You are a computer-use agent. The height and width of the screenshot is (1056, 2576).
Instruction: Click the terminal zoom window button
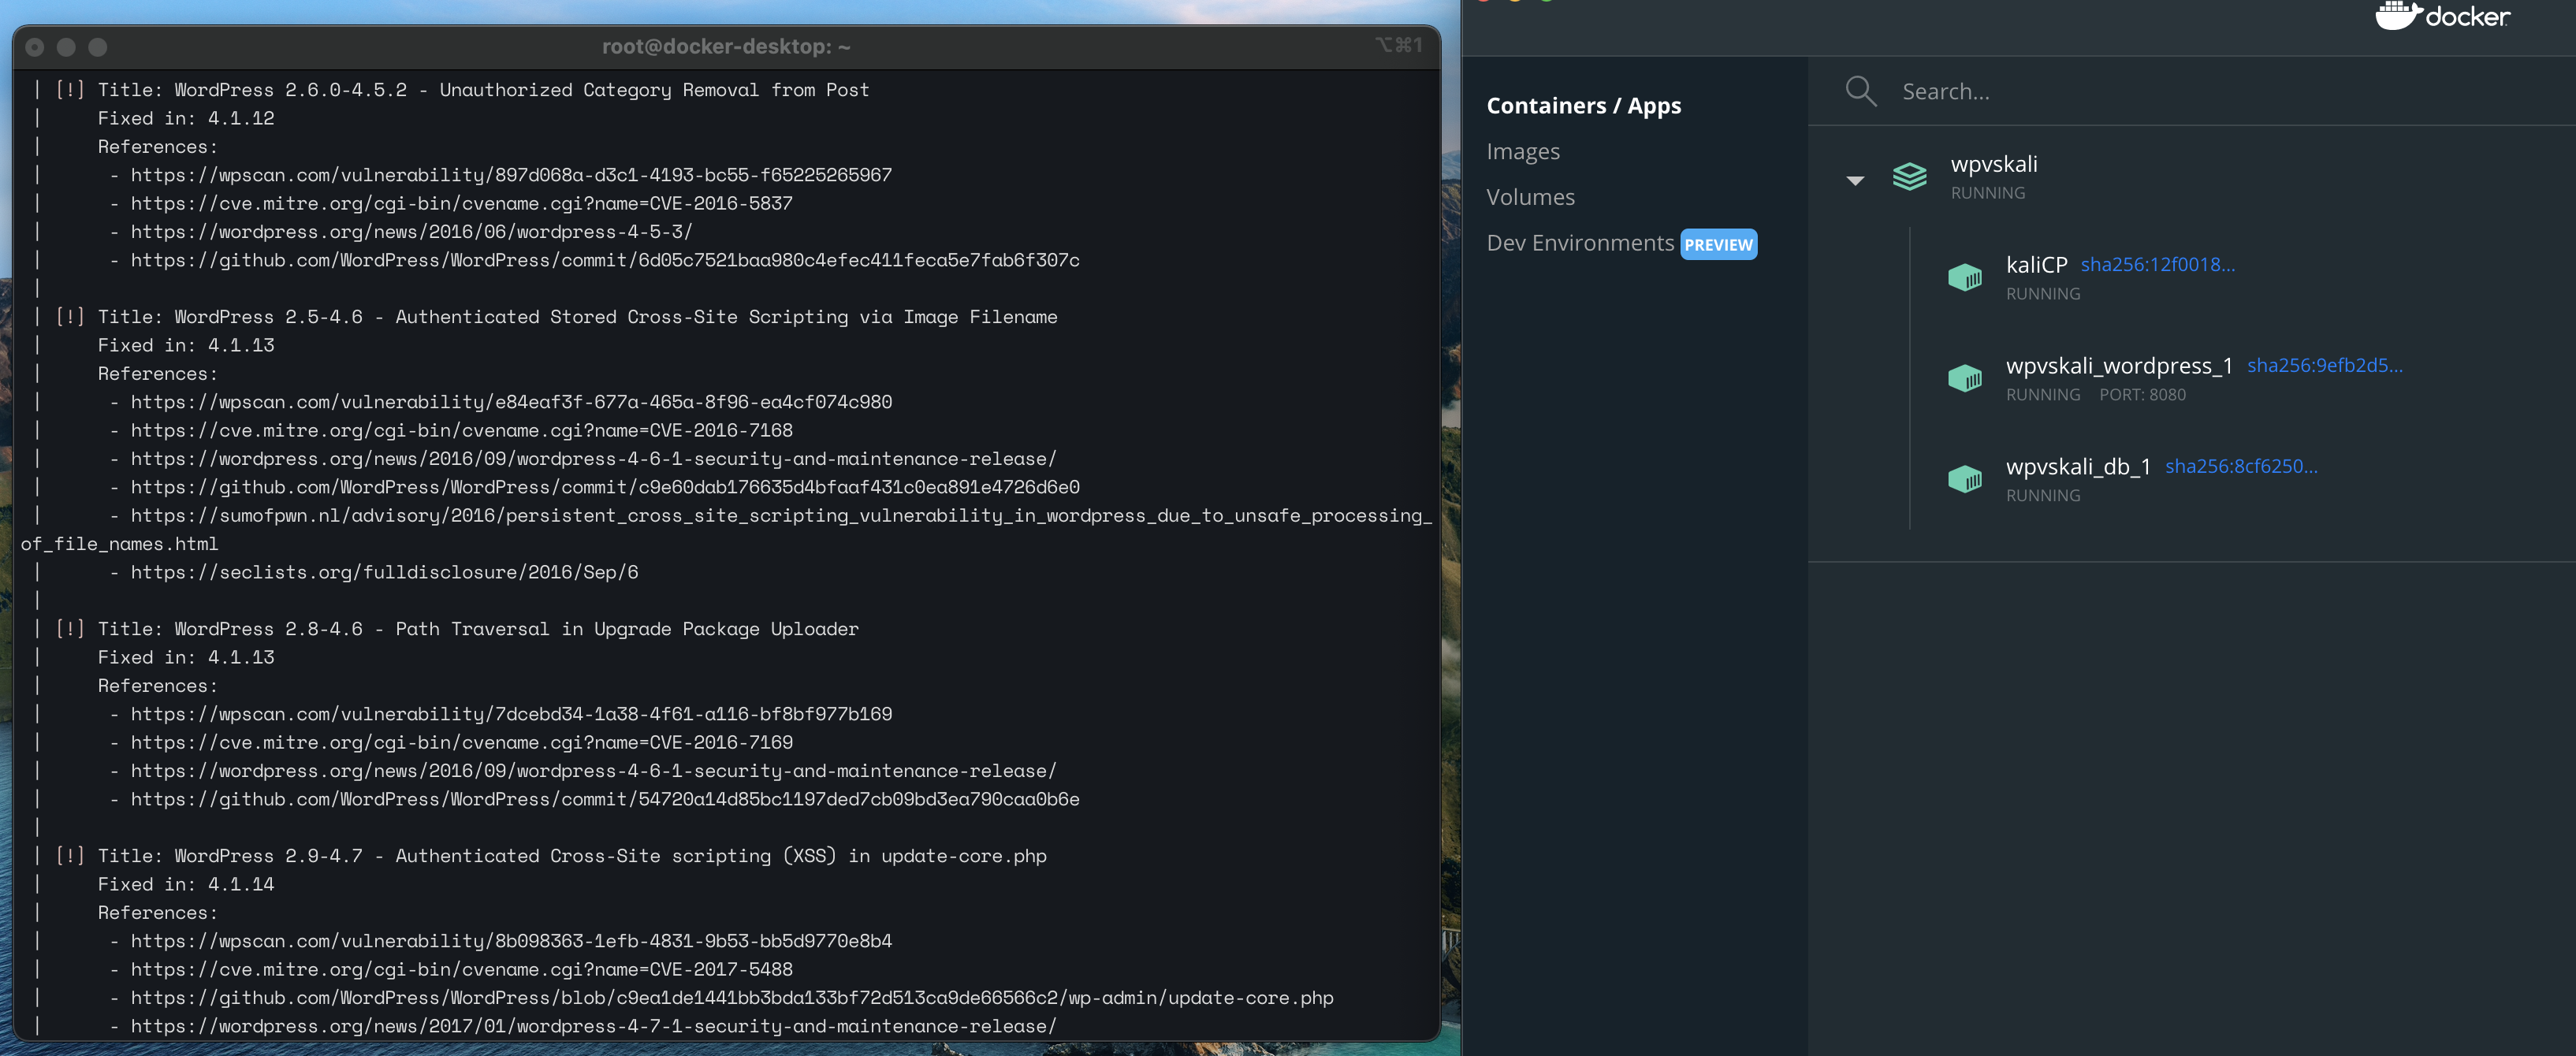[x=97, y=47]
